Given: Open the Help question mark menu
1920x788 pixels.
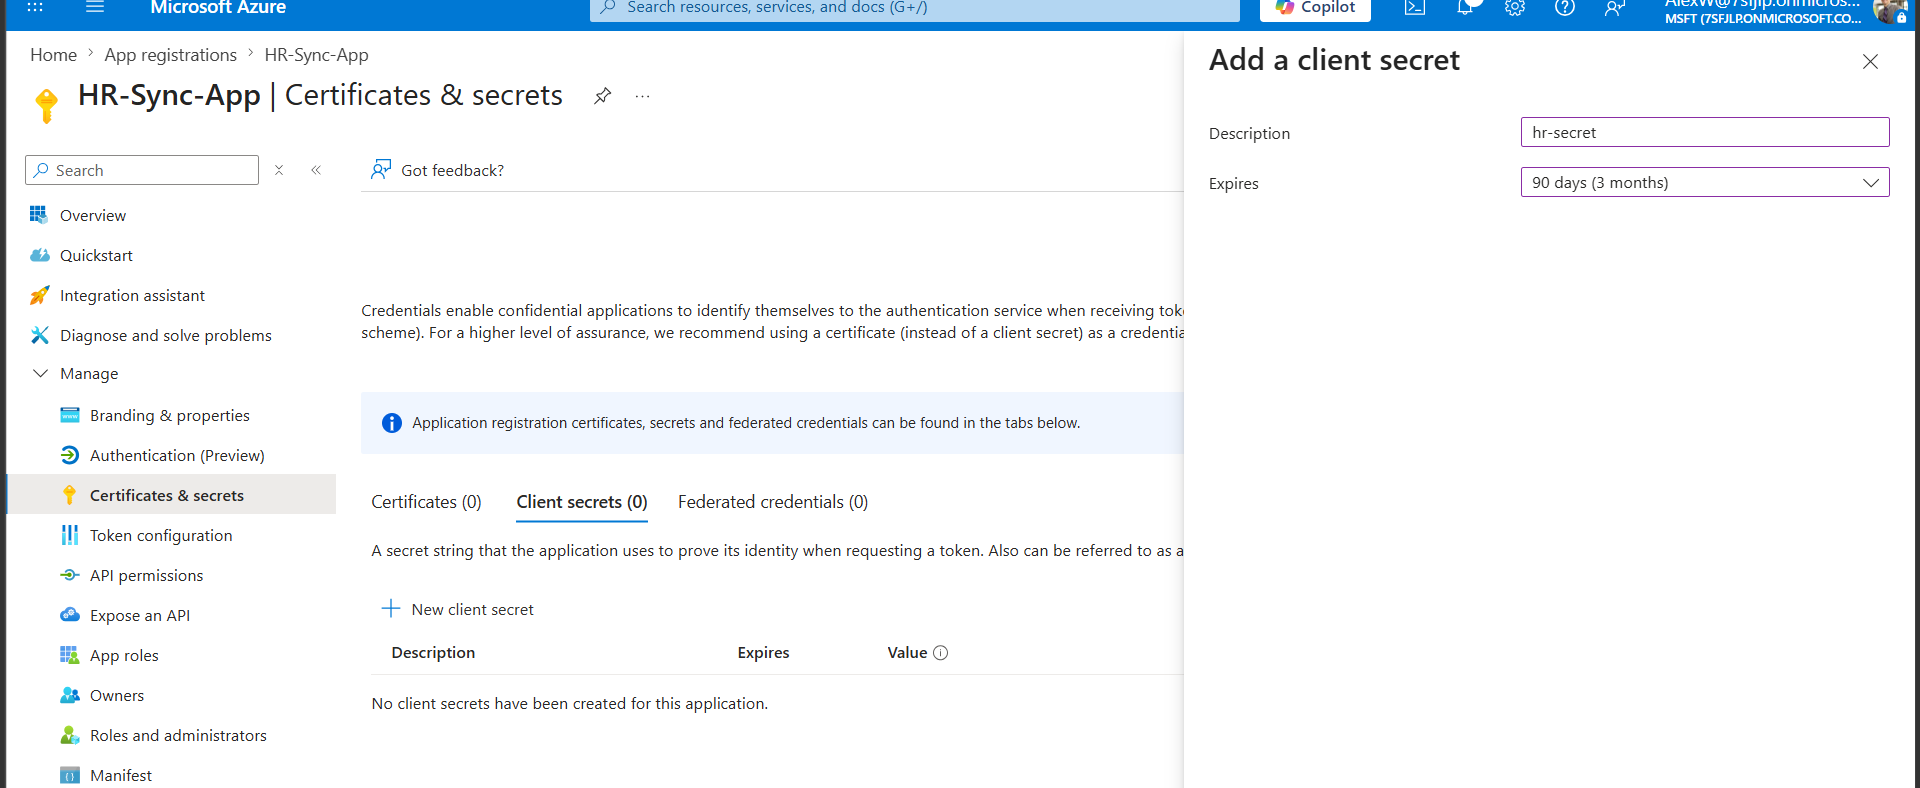Looking at the screenshot, I should [x=1565, y=8].
